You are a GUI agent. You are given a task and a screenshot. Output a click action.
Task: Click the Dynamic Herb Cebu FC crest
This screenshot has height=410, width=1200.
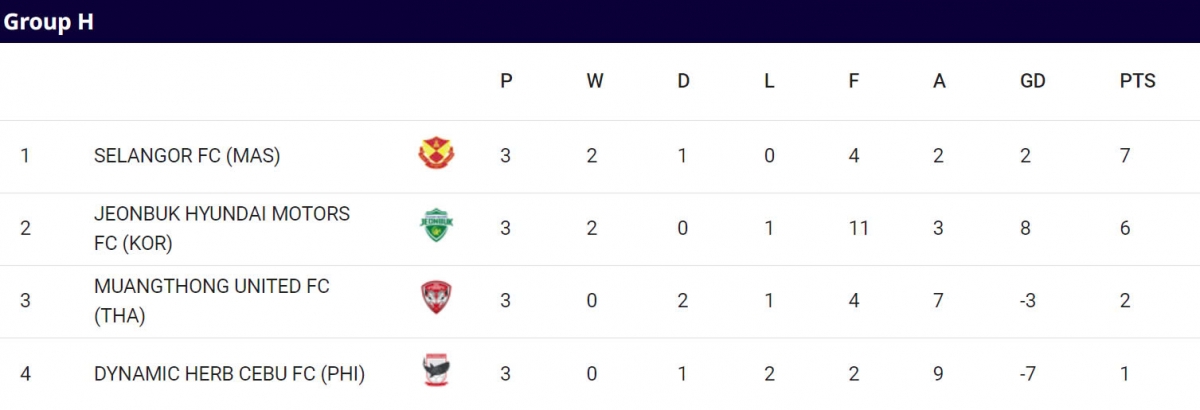click(436, 372)
